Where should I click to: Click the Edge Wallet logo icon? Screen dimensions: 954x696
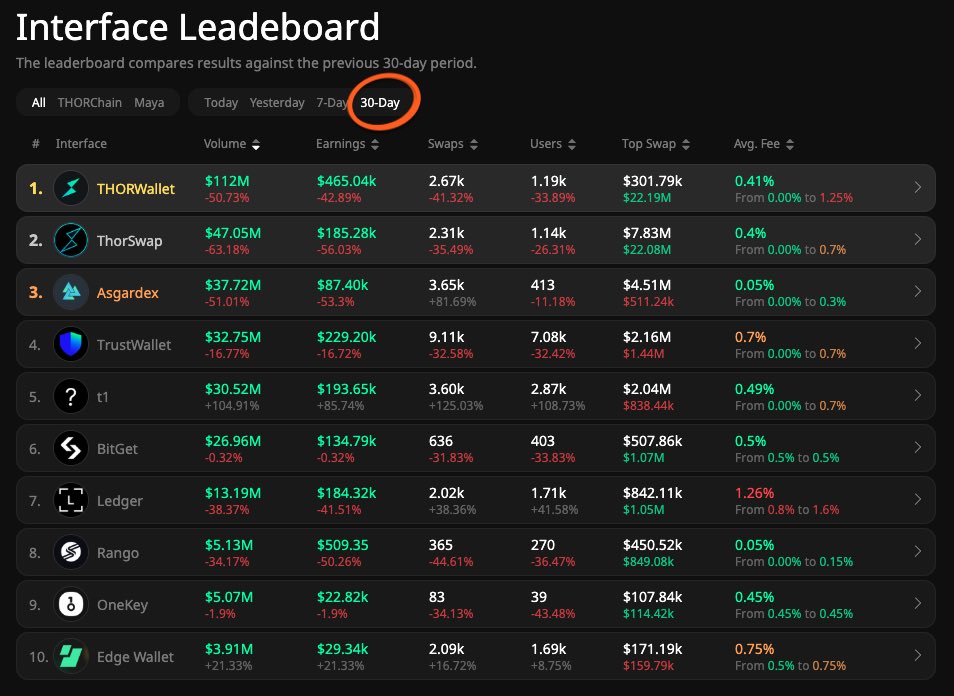point(71,656)
